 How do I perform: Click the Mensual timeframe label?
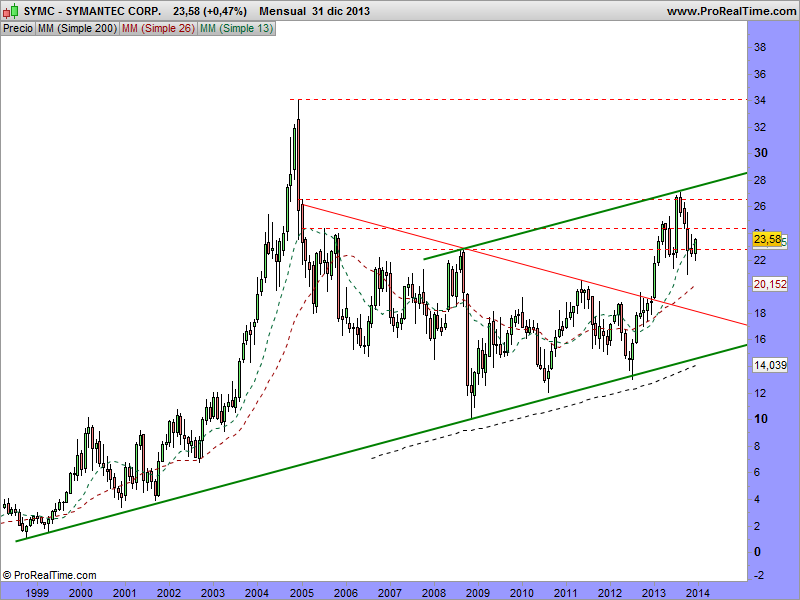click(x=282, y=11)
